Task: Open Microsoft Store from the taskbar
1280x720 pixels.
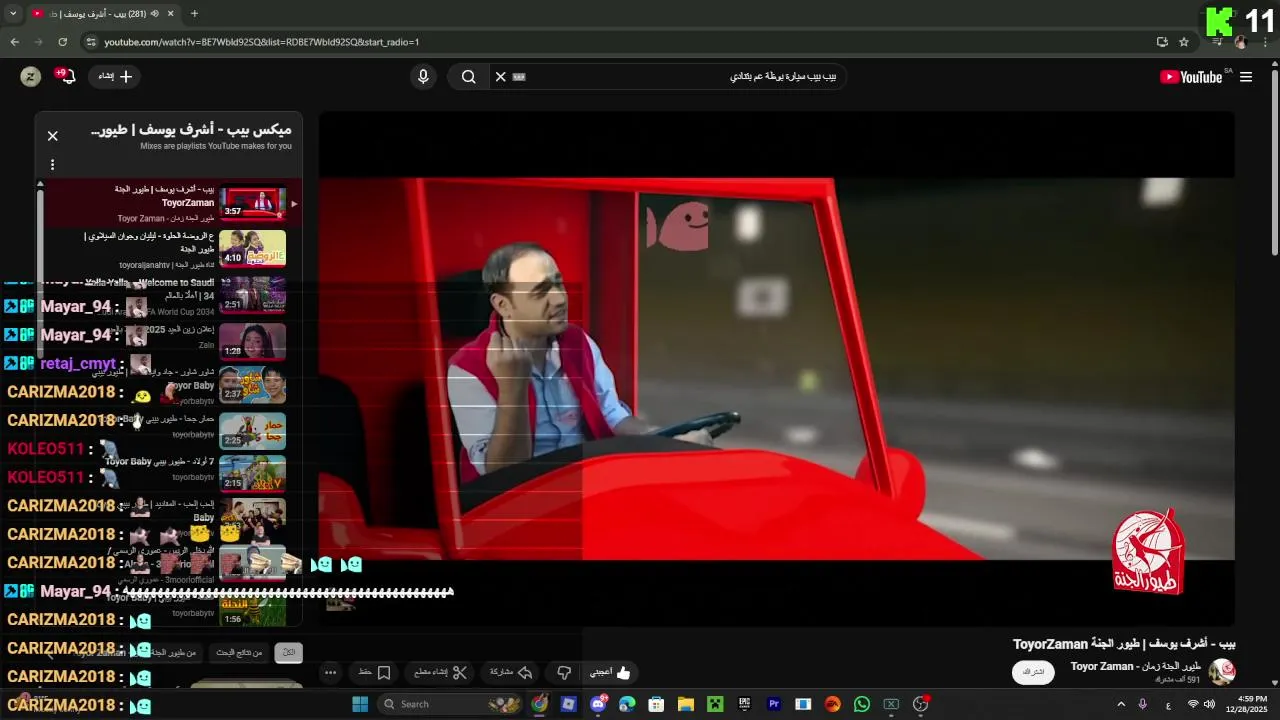Action: click(x=656, y=704)
